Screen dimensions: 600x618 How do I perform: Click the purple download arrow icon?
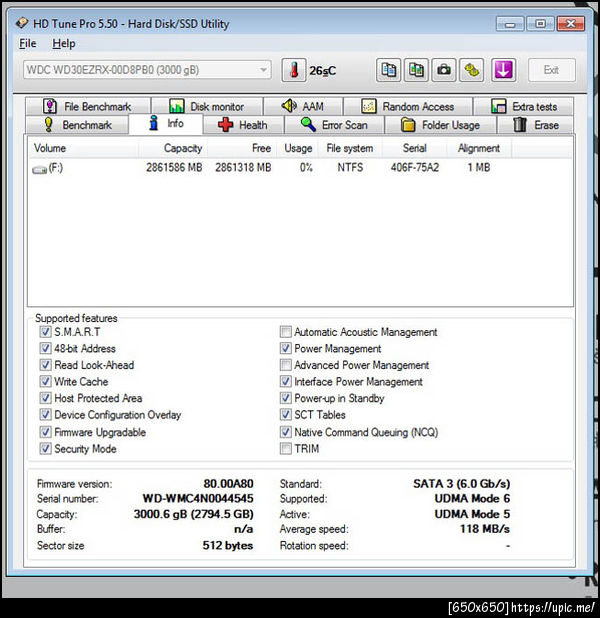tap(503, 70)
